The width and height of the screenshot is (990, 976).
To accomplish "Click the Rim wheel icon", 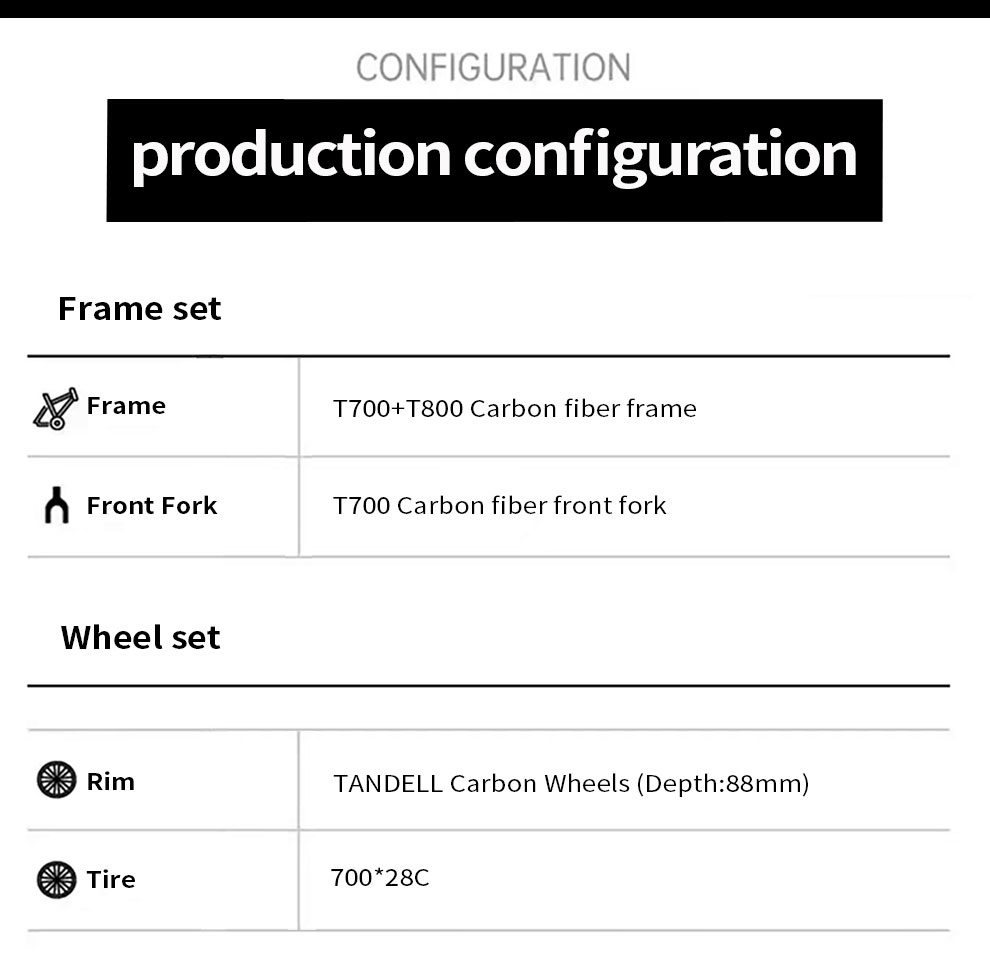I will 56,780.
